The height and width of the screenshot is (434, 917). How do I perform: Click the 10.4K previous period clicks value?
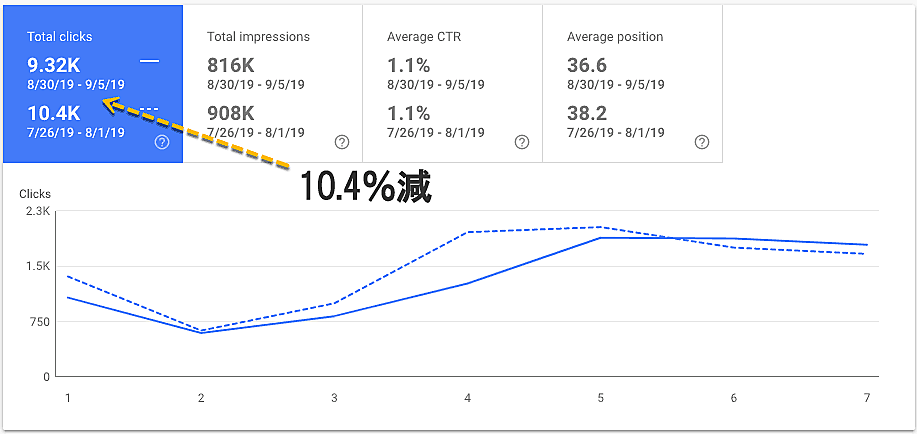pos(53,113)
